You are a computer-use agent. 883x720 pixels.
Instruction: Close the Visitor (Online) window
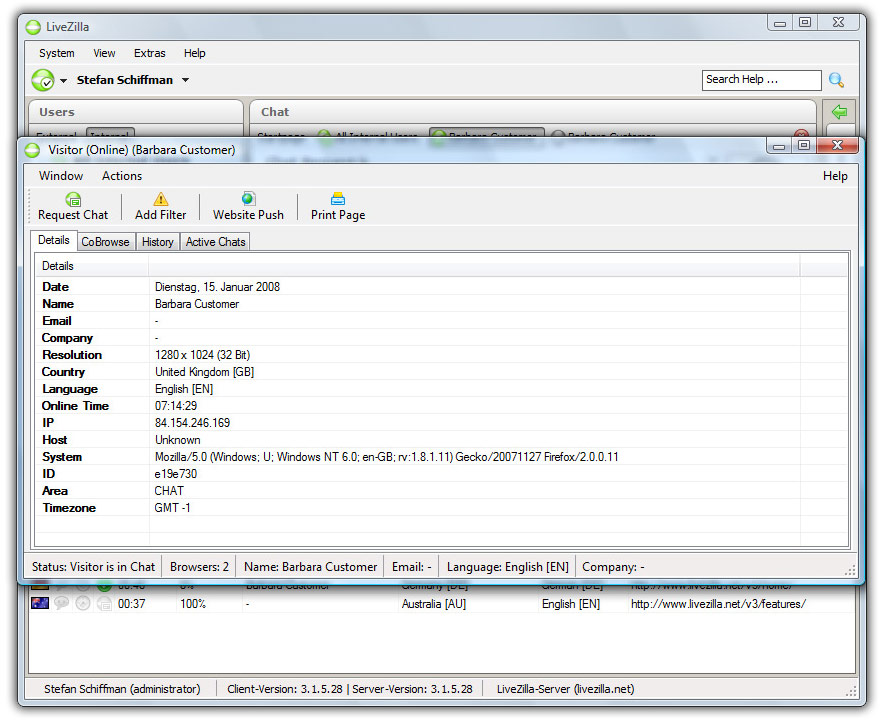coord(837,146)
